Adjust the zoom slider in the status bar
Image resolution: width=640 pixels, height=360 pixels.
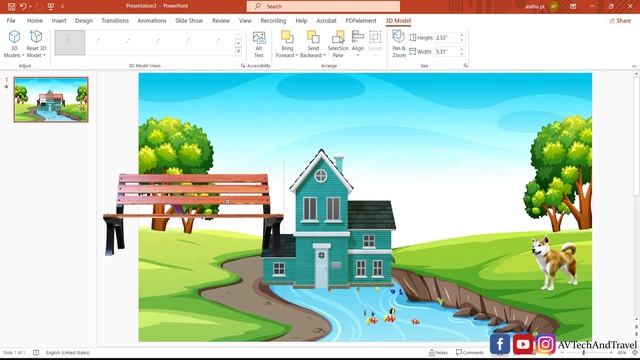coord(584,353)
